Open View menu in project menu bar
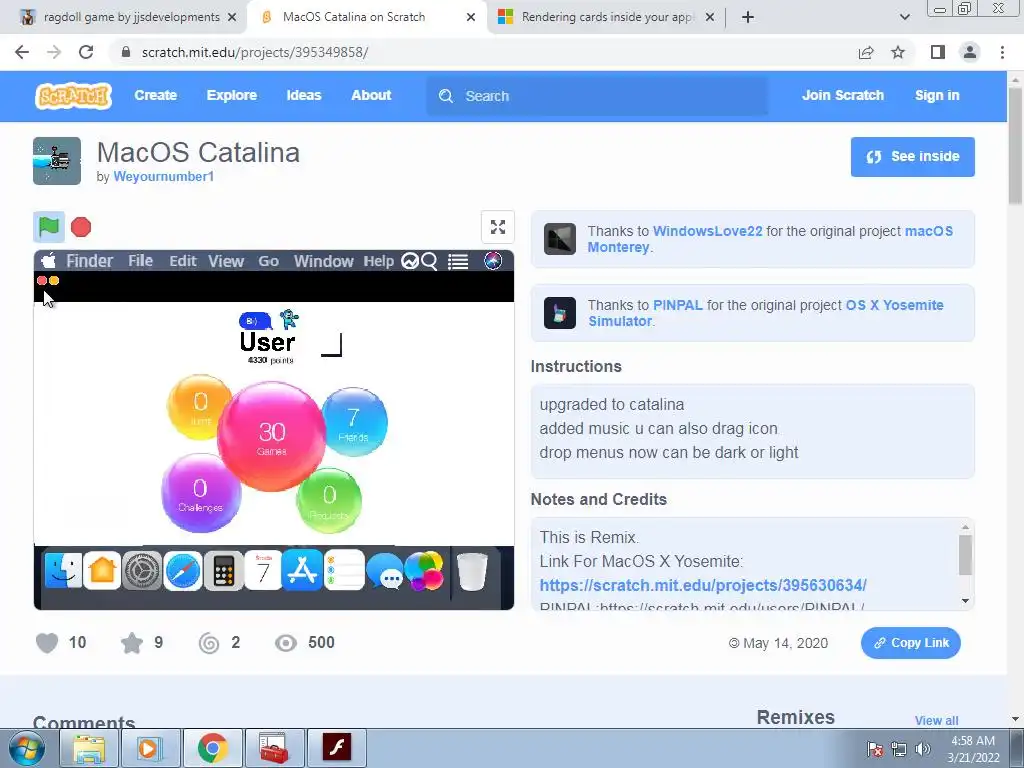The image size is (1024, 768). (226, 261)
